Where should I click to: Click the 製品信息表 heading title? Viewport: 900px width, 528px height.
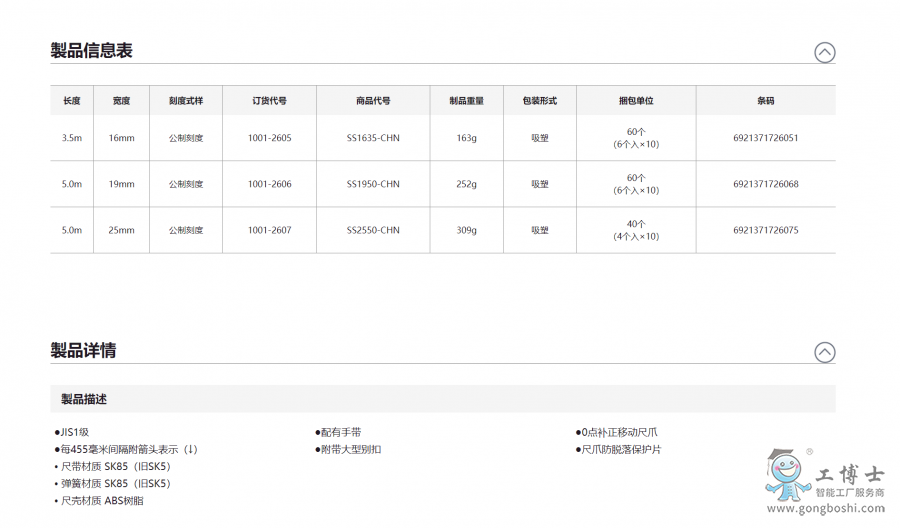pos(91,51)
